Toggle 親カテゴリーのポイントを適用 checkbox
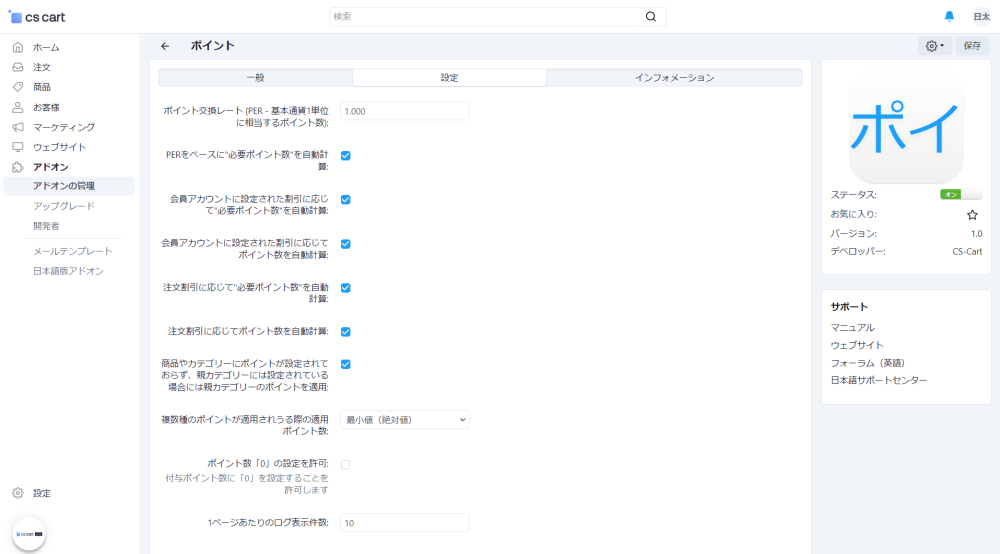The image size is (1000, 554). (346, 364)
